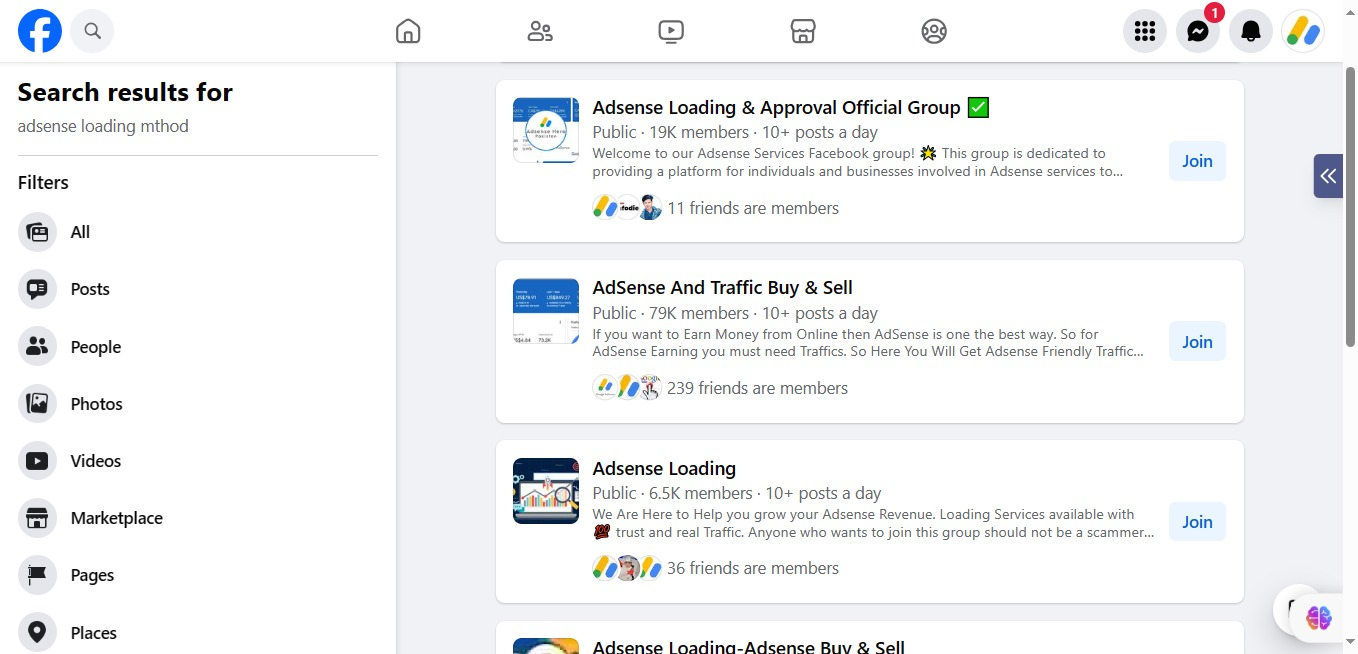Open the nine-dot Menu grid
1358x654 pixels.
(1145, 31)
